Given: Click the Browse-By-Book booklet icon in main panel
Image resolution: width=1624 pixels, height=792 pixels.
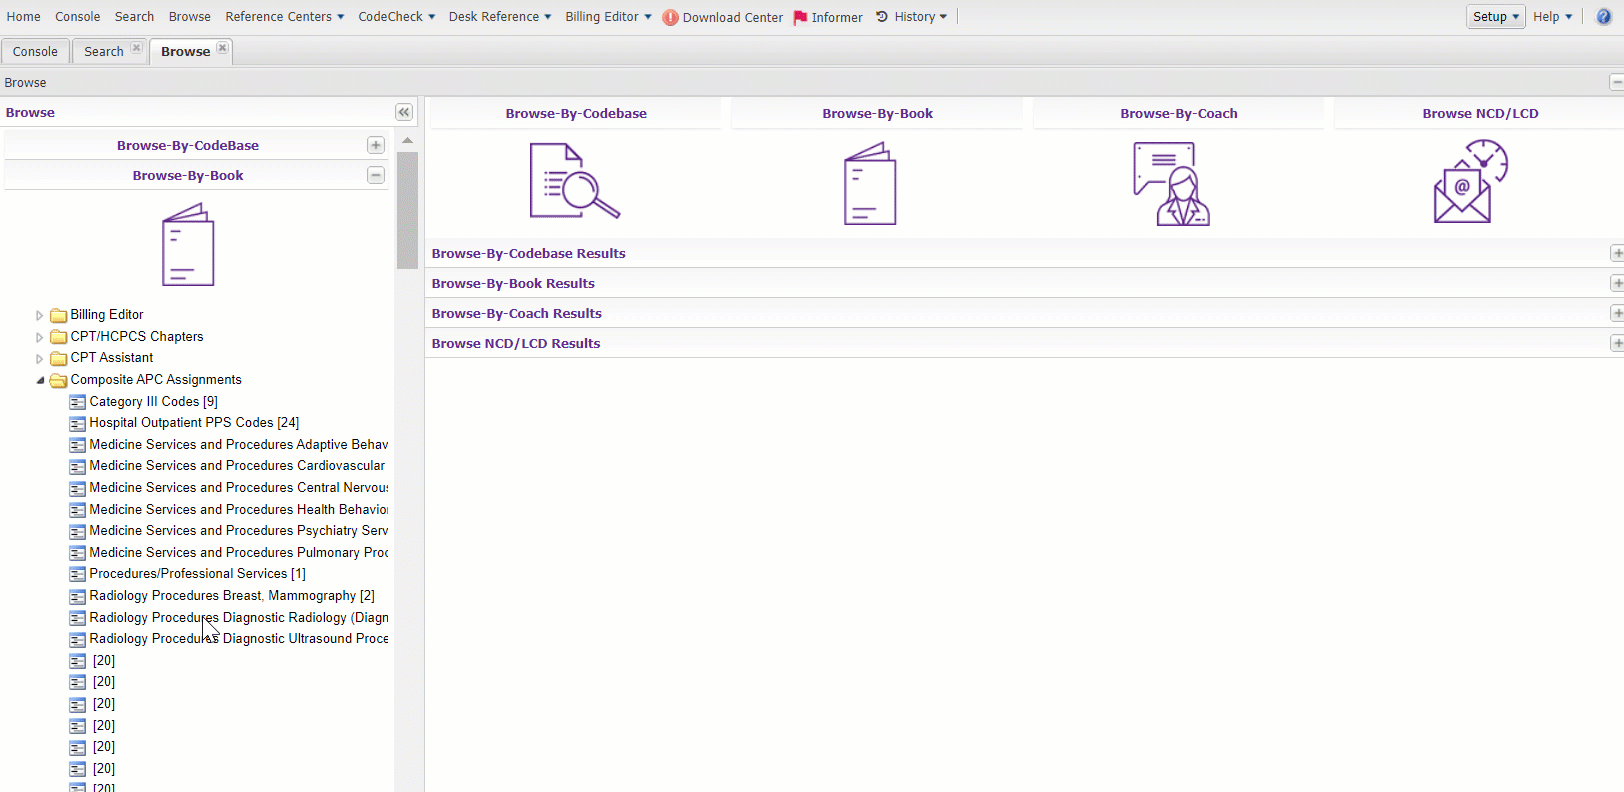Looking at the screenshot, I should [870, 183].
